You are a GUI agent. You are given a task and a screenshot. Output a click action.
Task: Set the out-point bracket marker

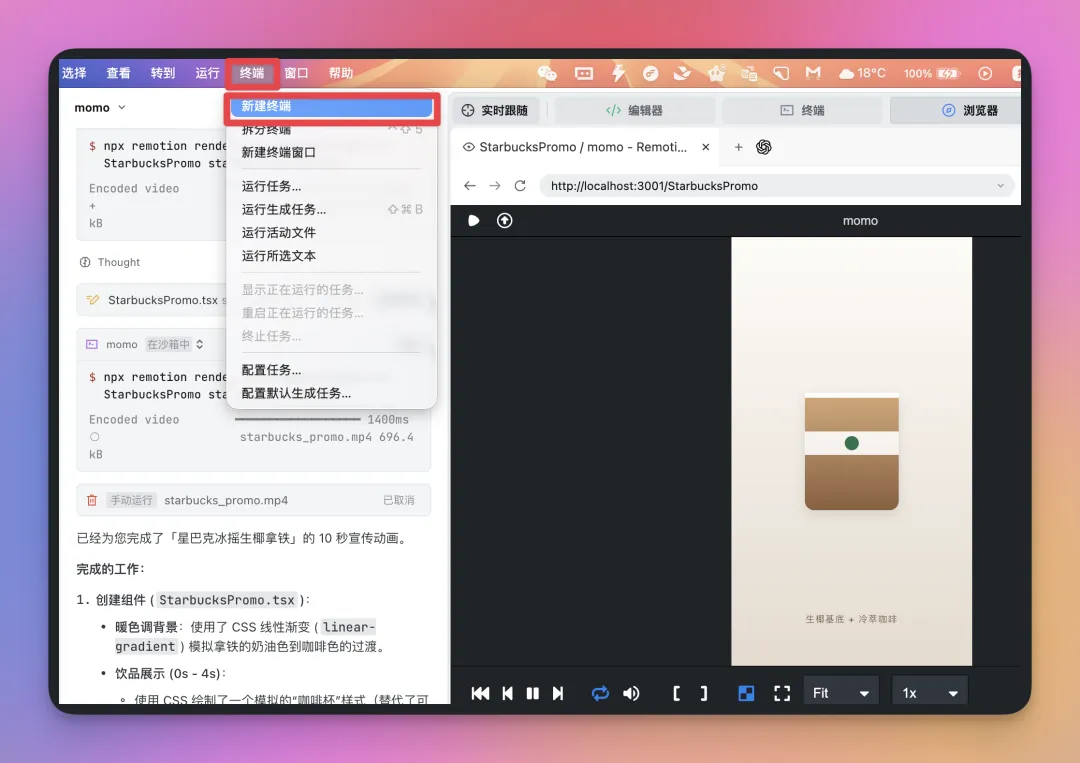pos(703,693)
